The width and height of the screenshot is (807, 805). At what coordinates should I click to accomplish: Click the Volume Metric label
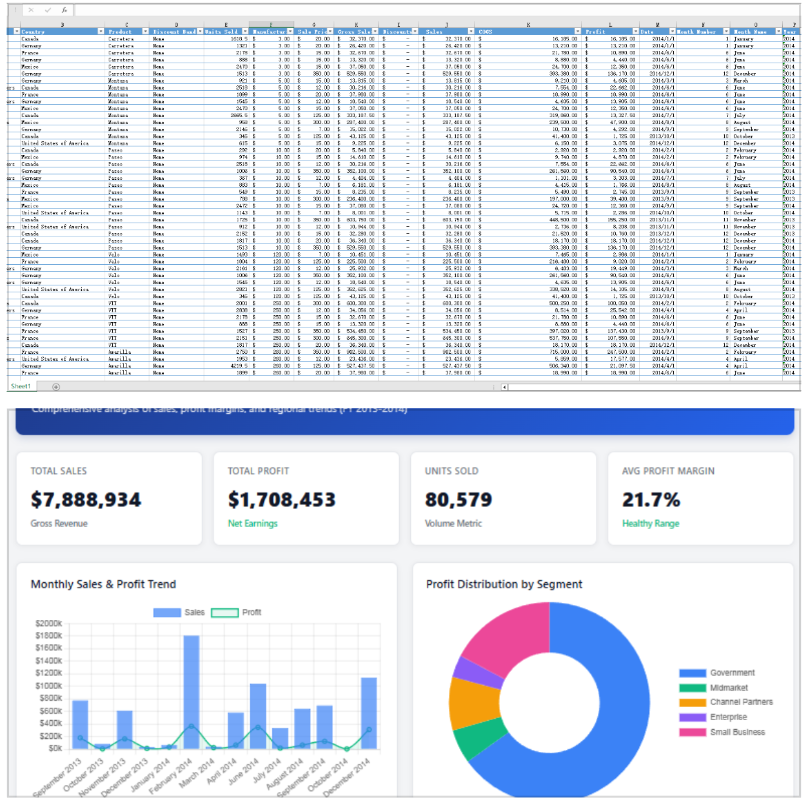coord(453,523)
